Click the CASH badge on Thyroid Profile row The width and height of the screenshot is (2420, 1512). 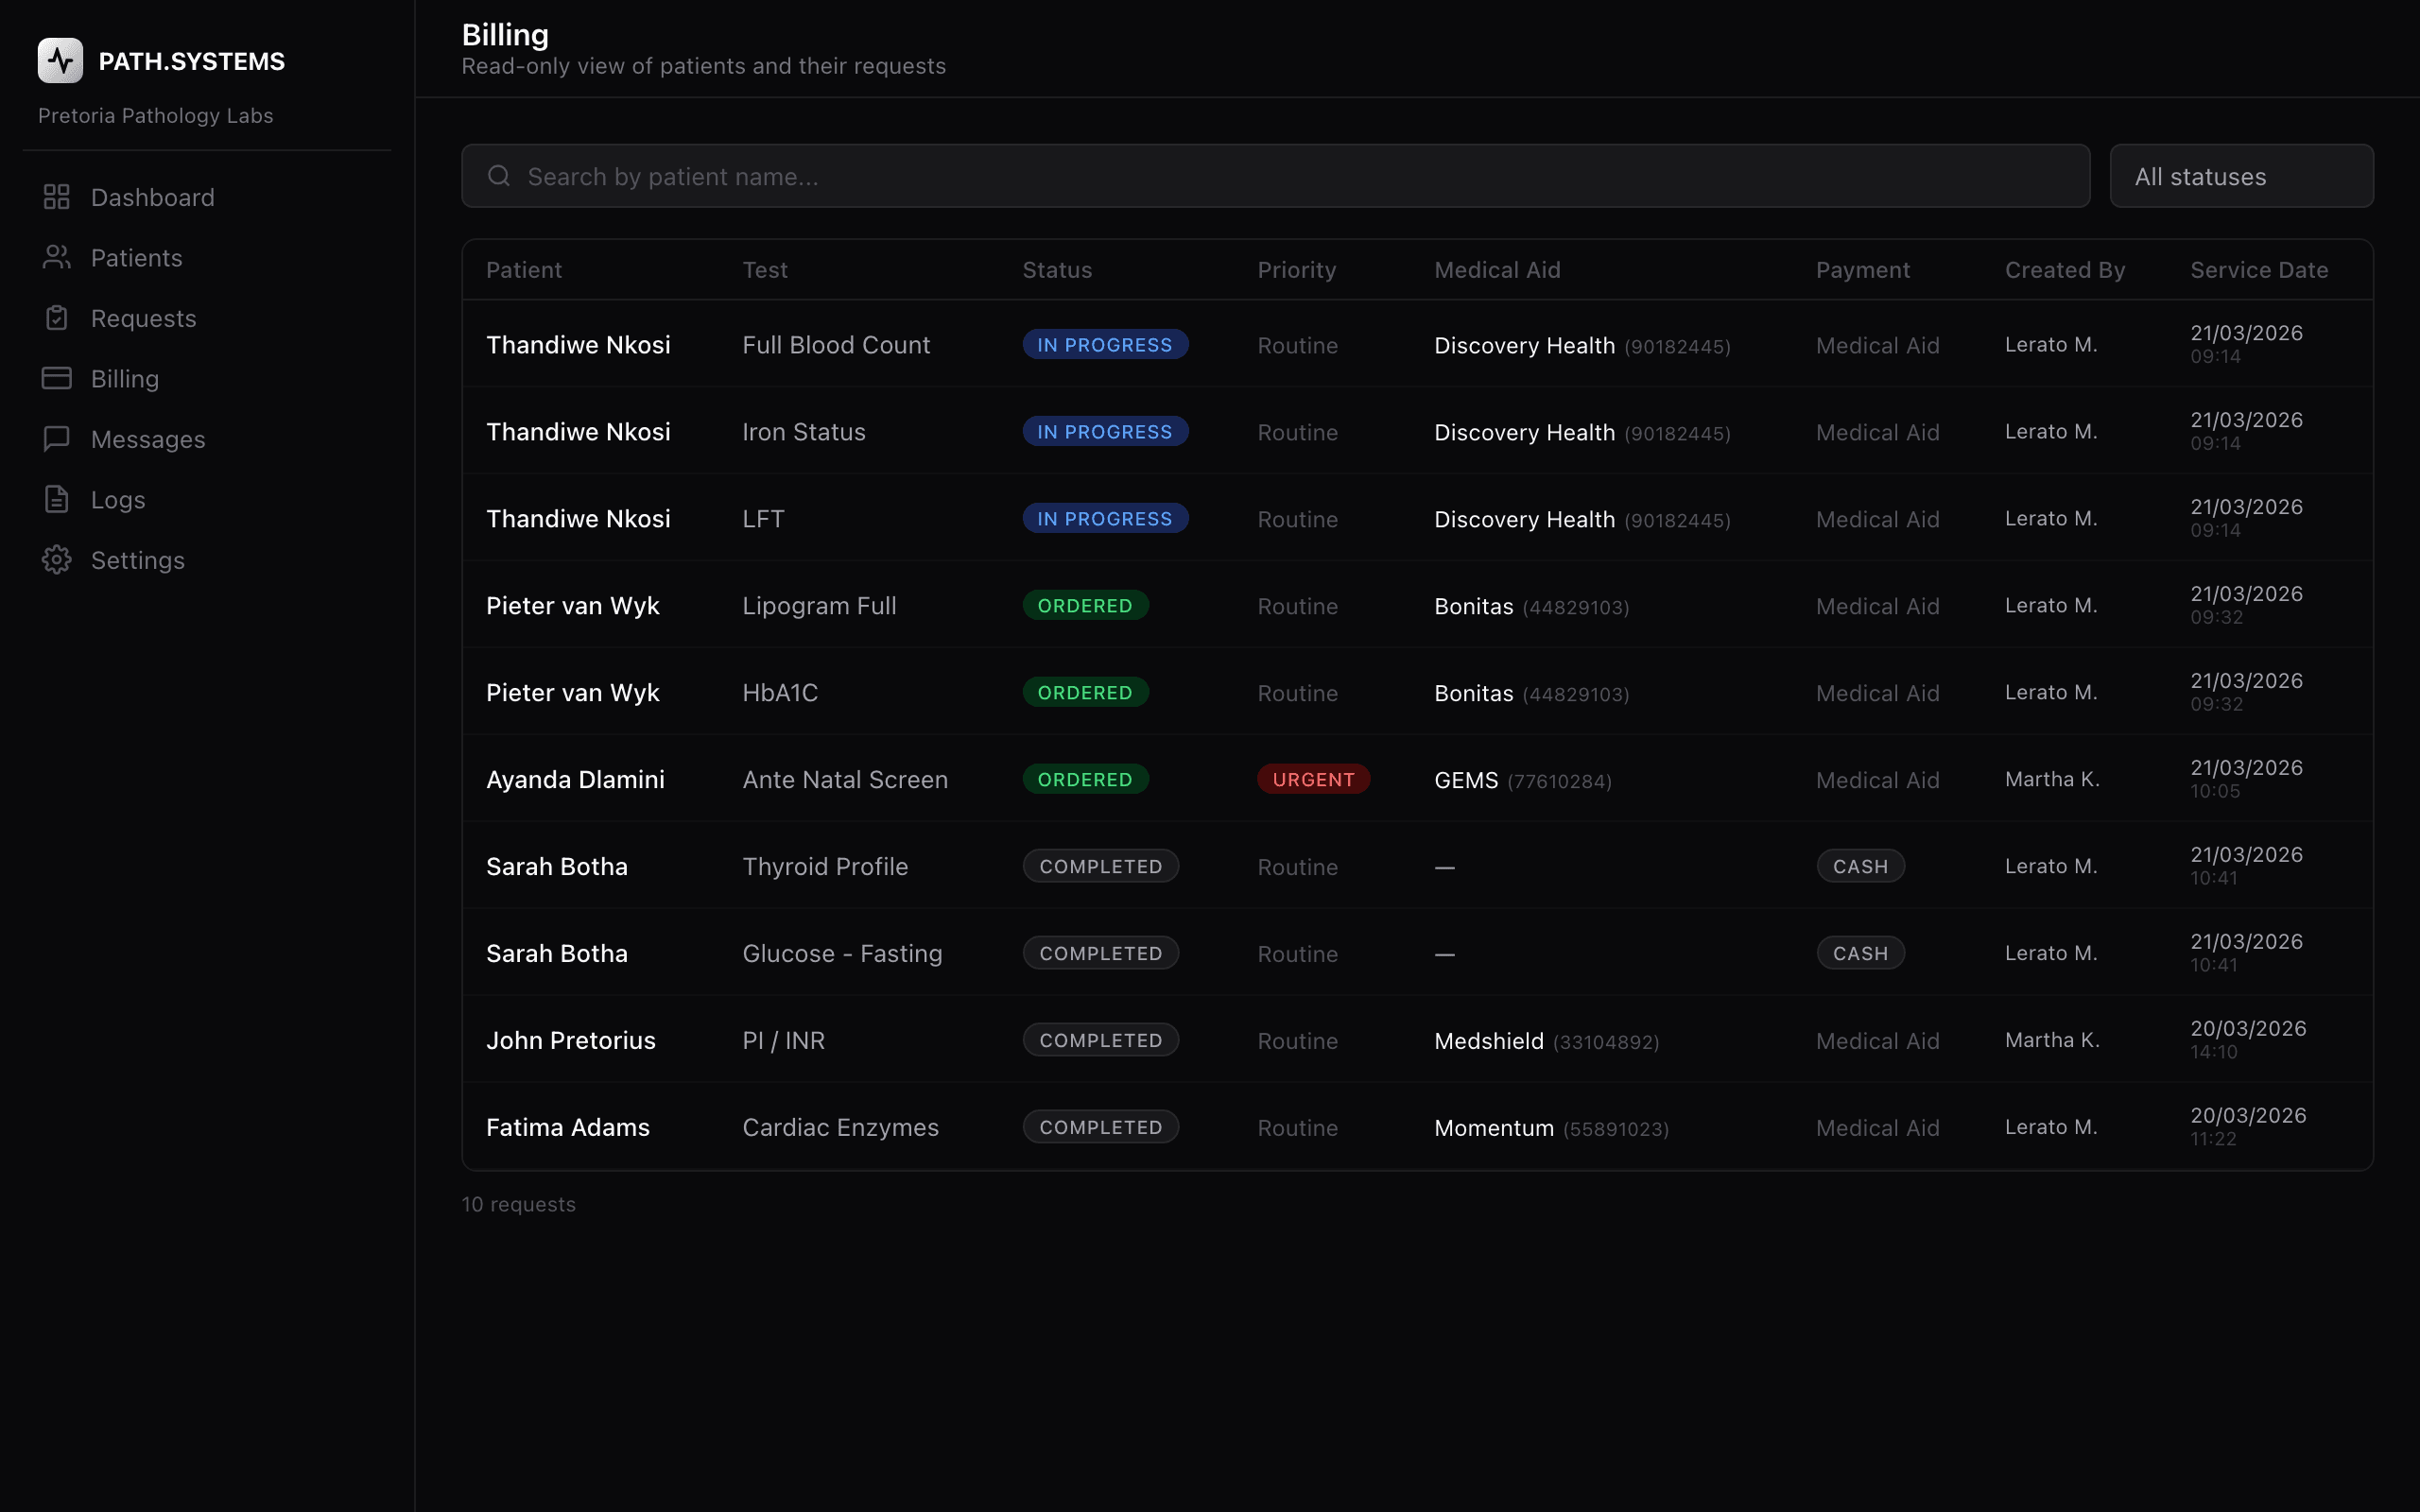point(1859,866)
